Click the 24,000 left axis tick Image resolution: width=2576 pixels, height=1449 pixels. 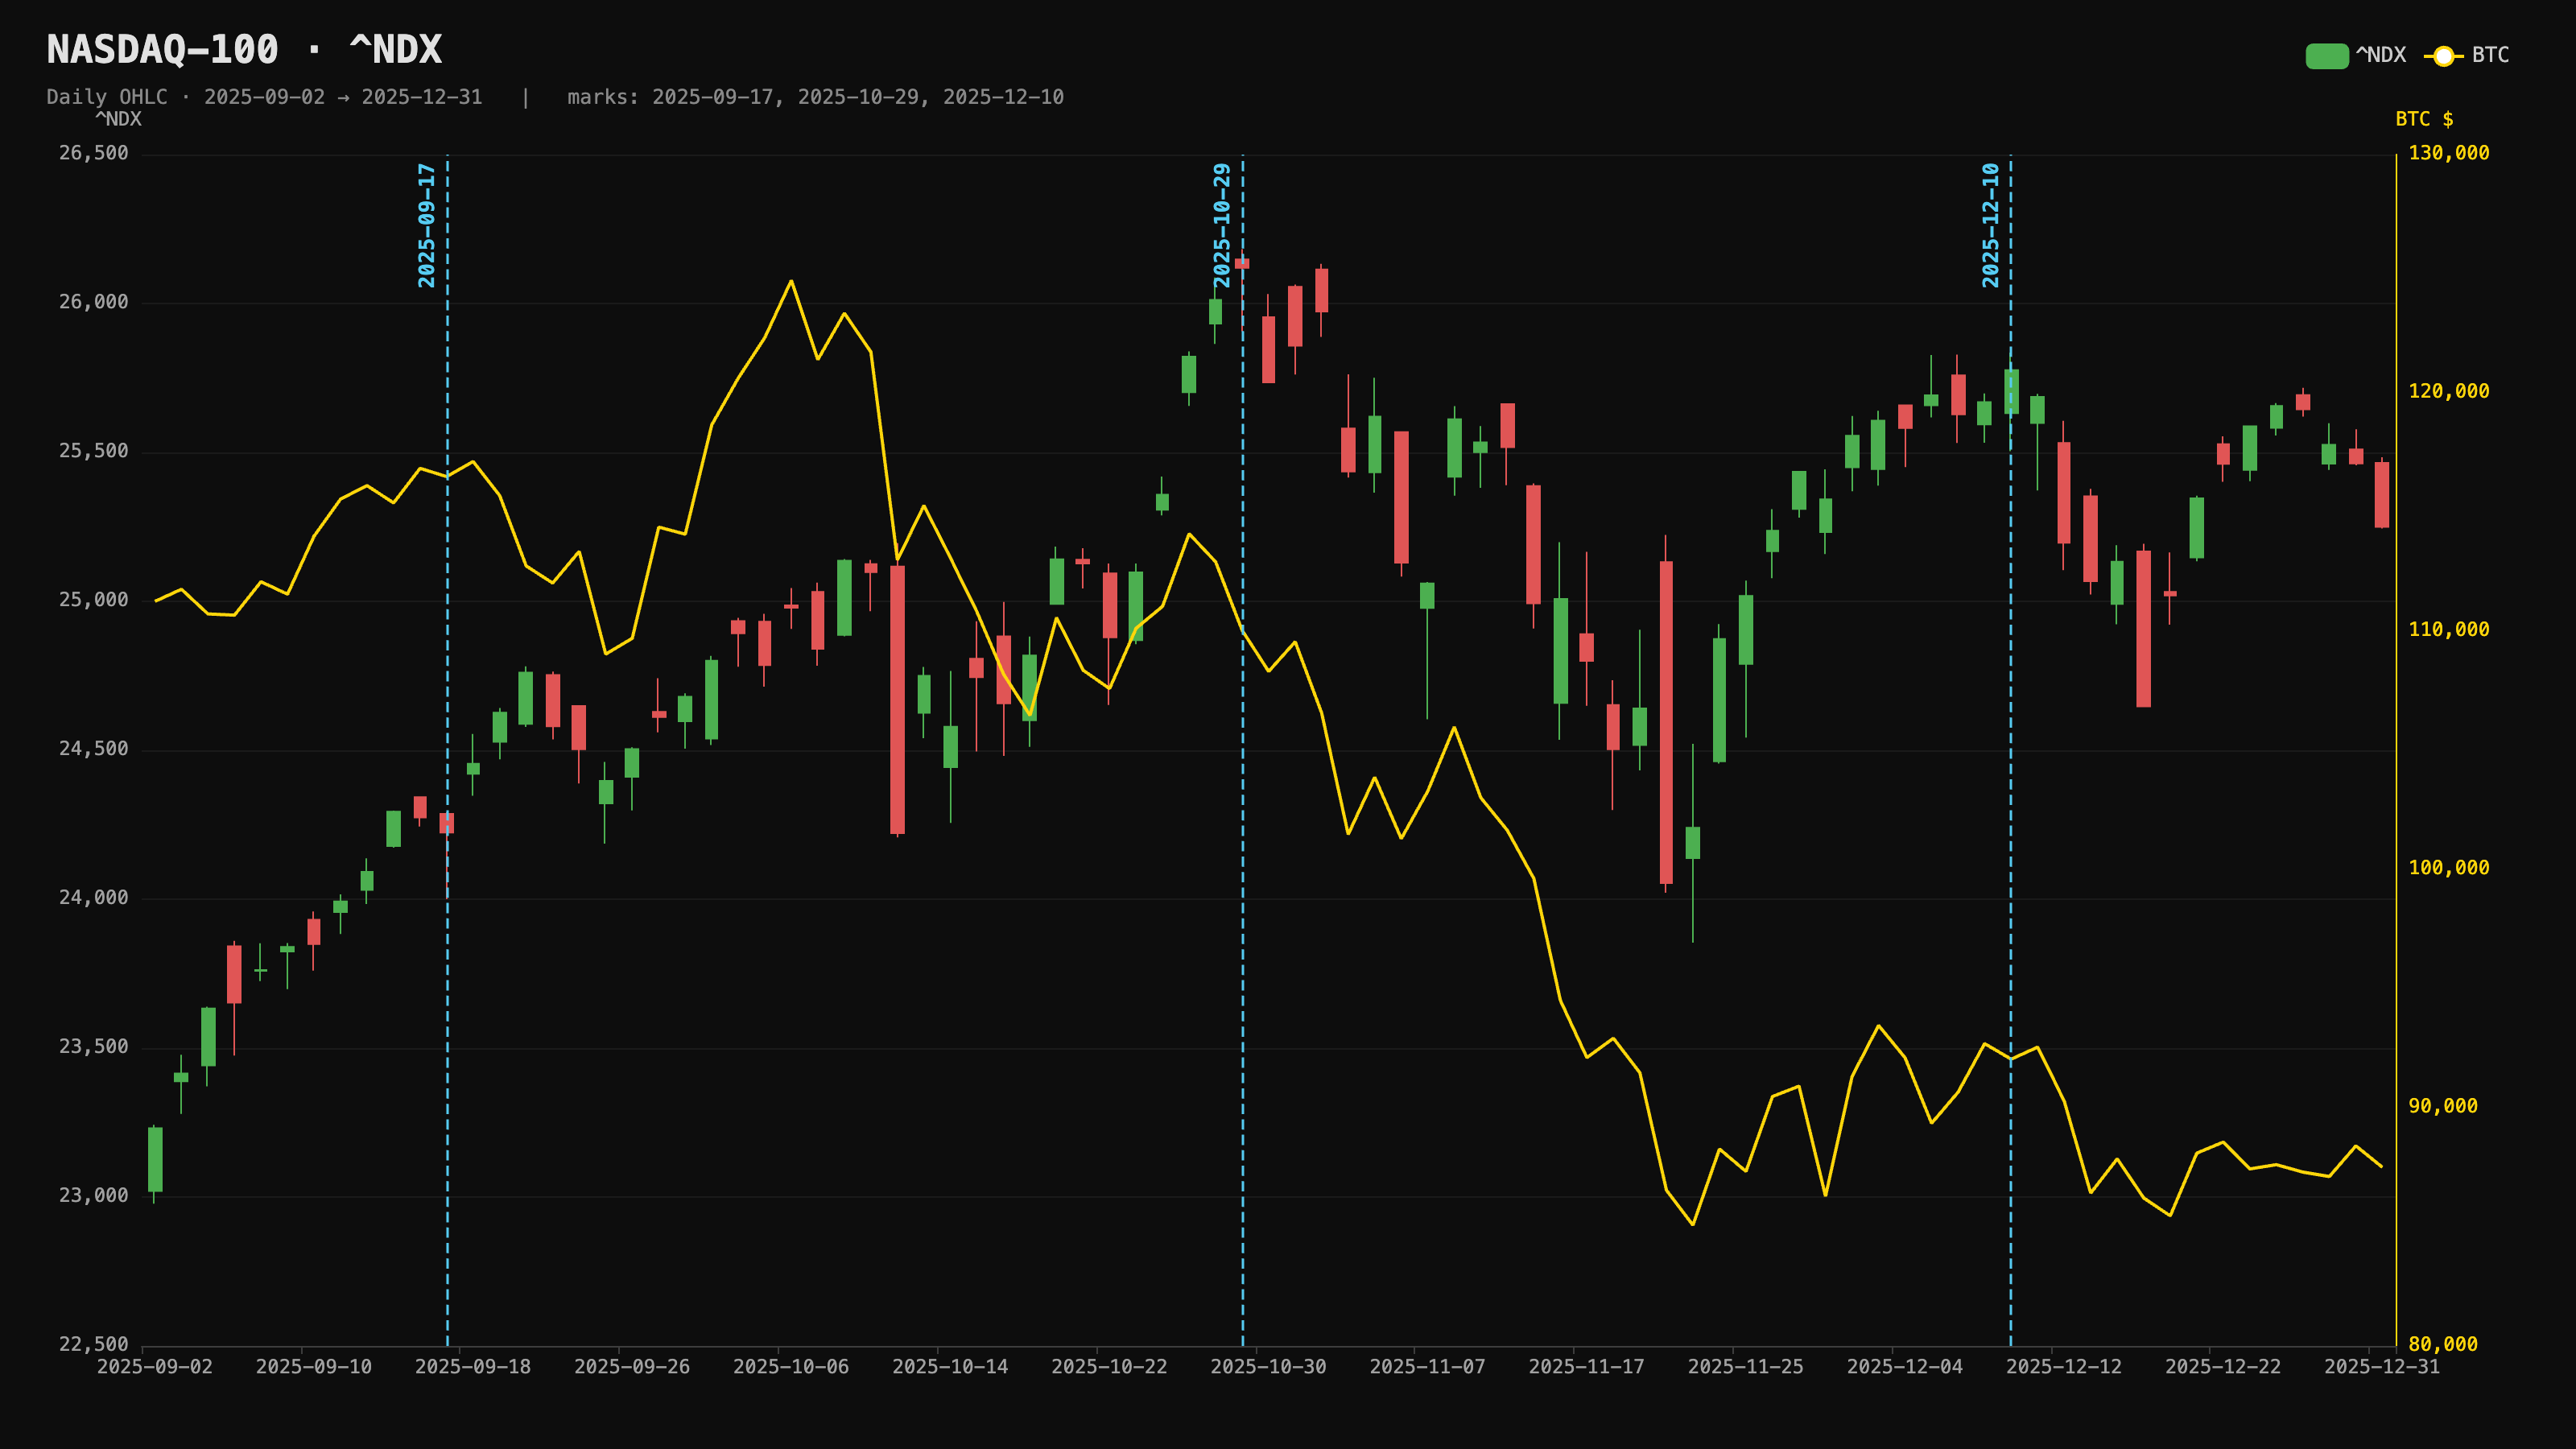(94, 898)
